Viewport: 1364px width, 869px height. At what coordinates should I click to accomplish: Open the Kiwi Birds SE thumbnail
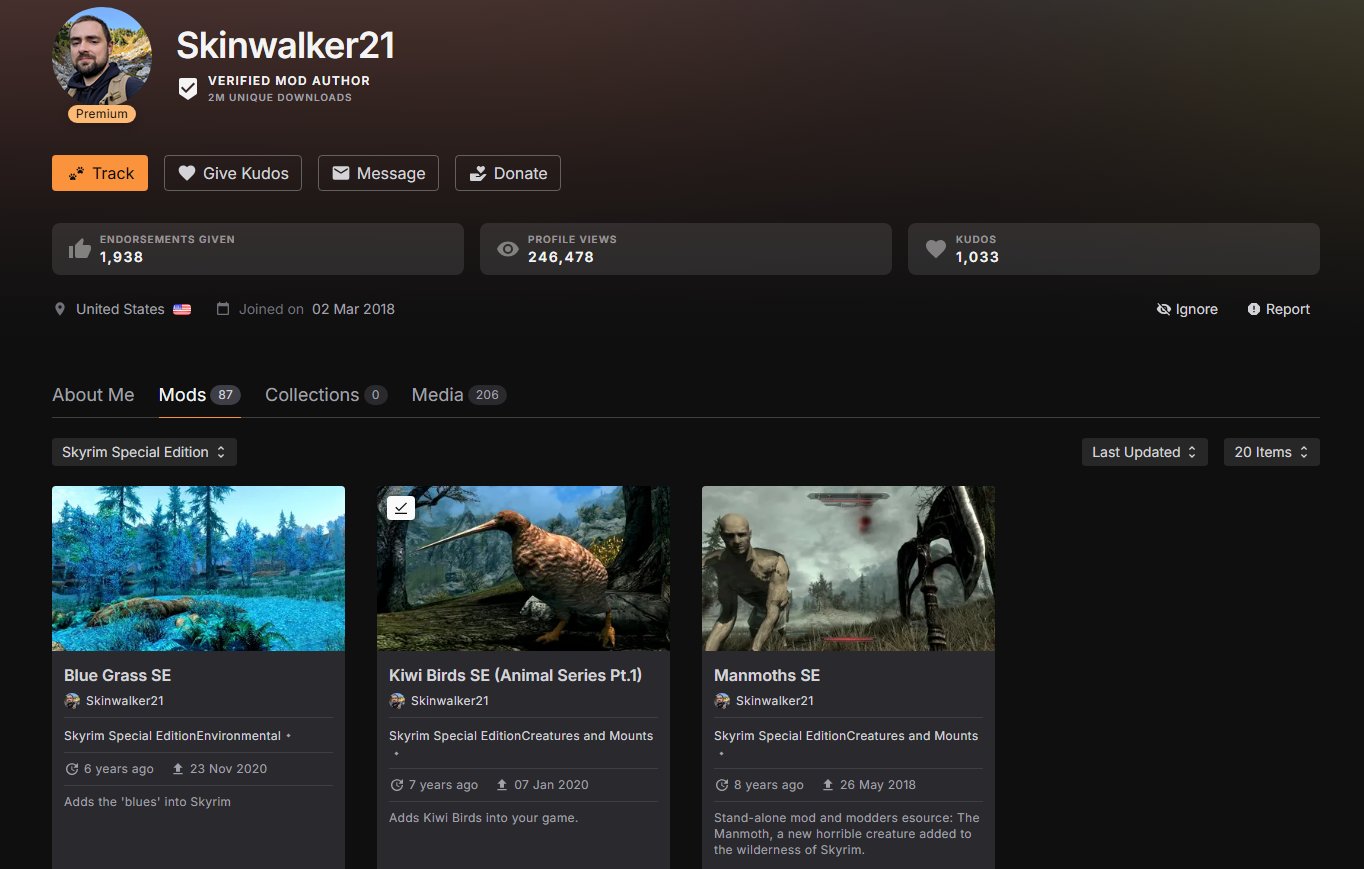tap(523, 568)
